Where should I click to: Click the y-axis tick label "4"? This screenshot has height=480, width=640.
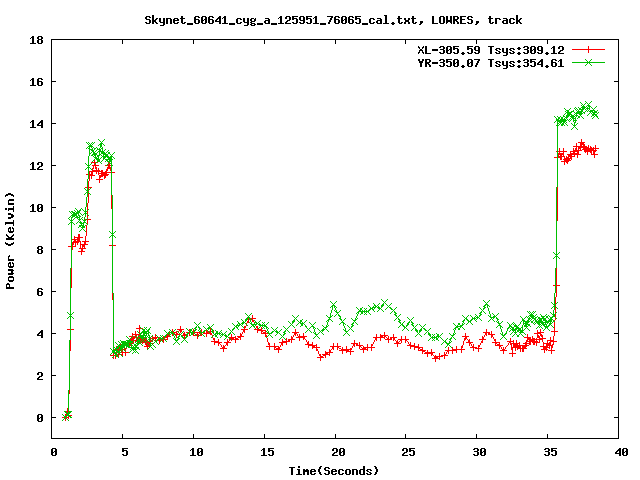pyautogui.click(x=40, y=334)
